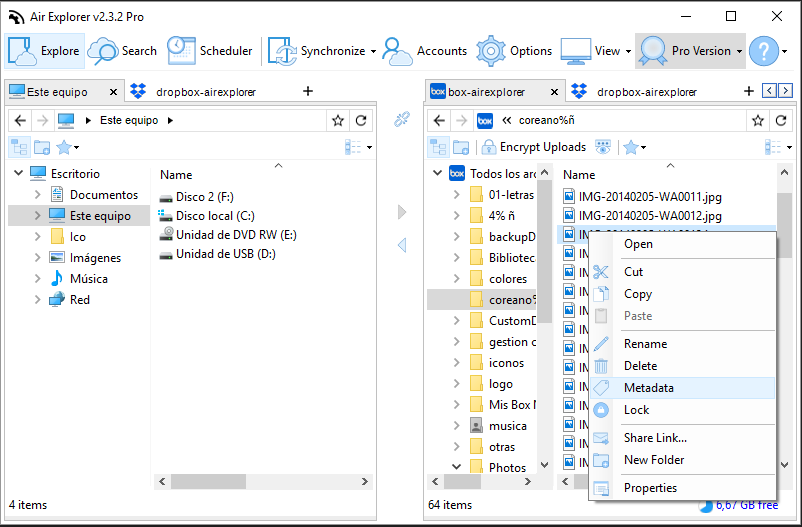Choose Share Link... from the context menu
This screenshot has width=802, height=527.
click(682, 438)
